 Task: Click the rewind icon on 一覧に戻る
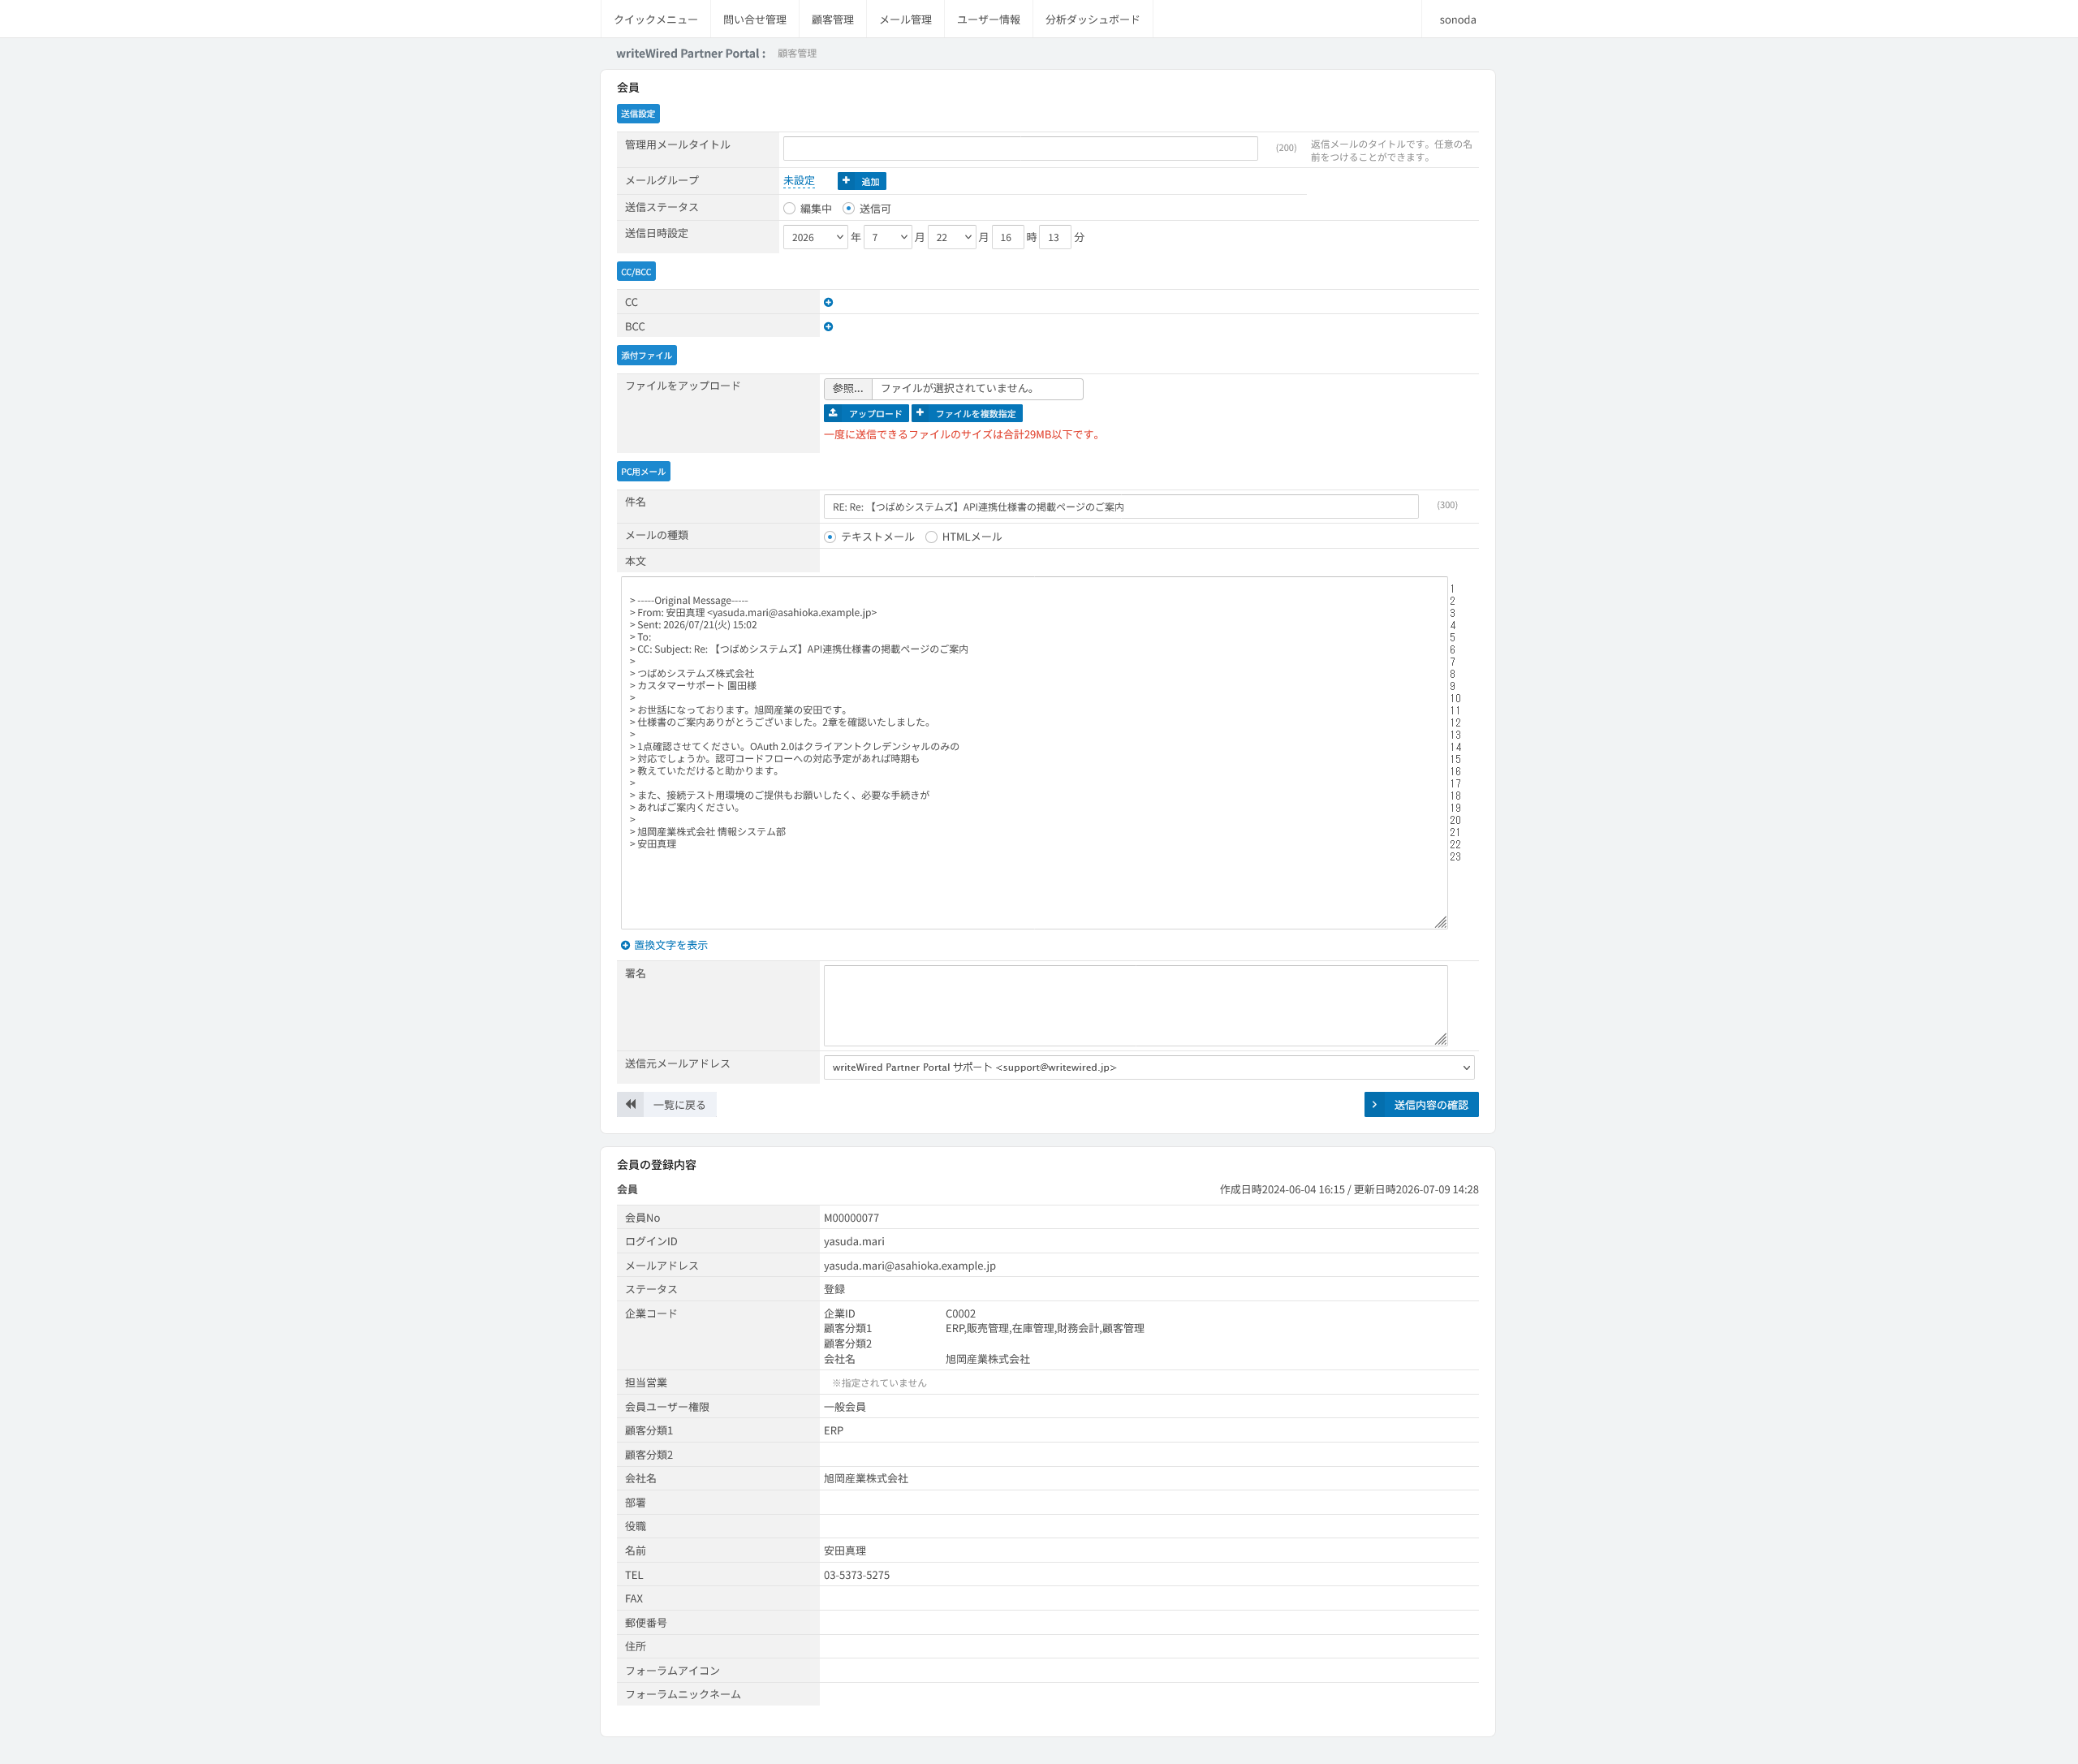coord(630,1104)
